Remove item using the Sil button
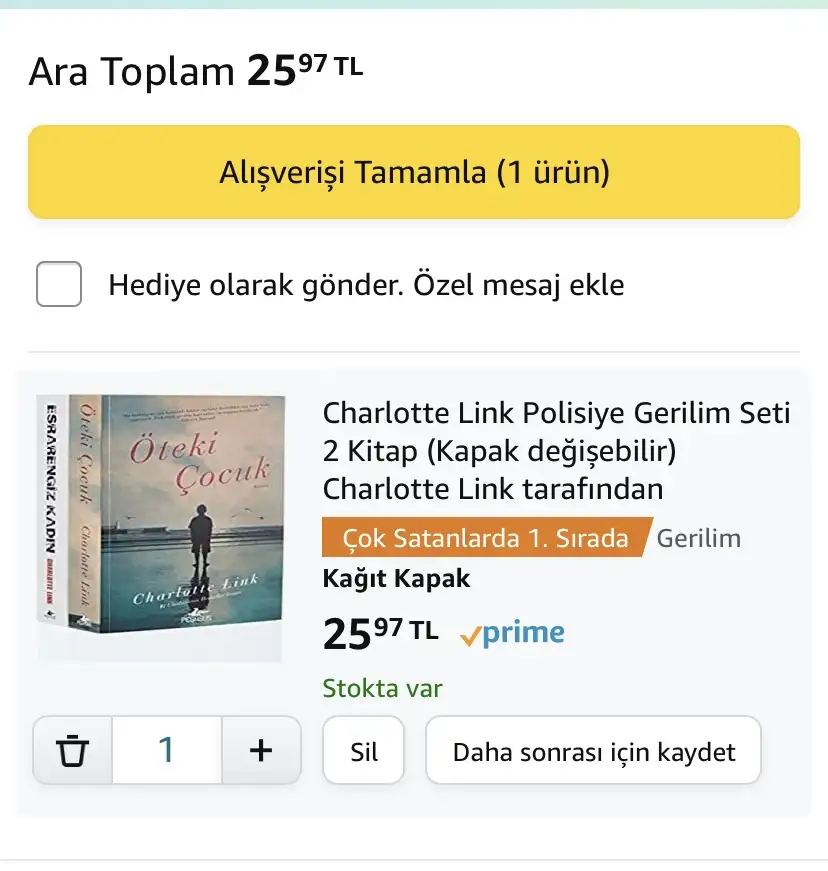The height and width of the screenshot is (871, 828). coord(364,750)
